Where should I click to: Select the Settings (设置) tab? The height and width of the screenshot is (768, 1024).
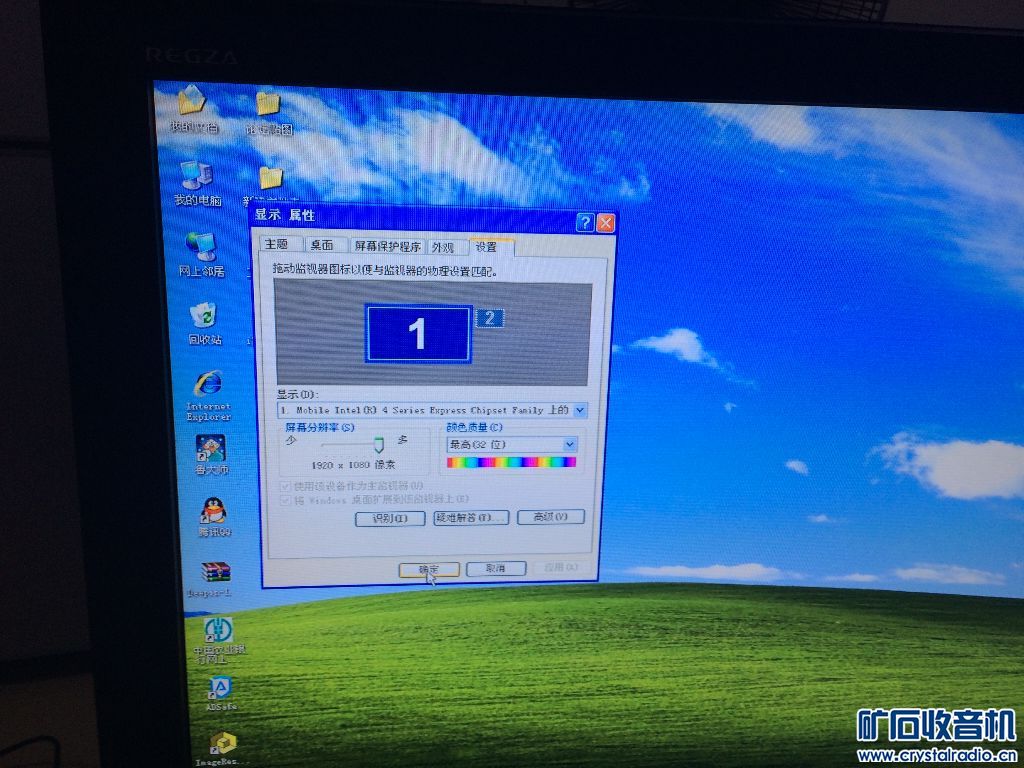pos(490,246)
